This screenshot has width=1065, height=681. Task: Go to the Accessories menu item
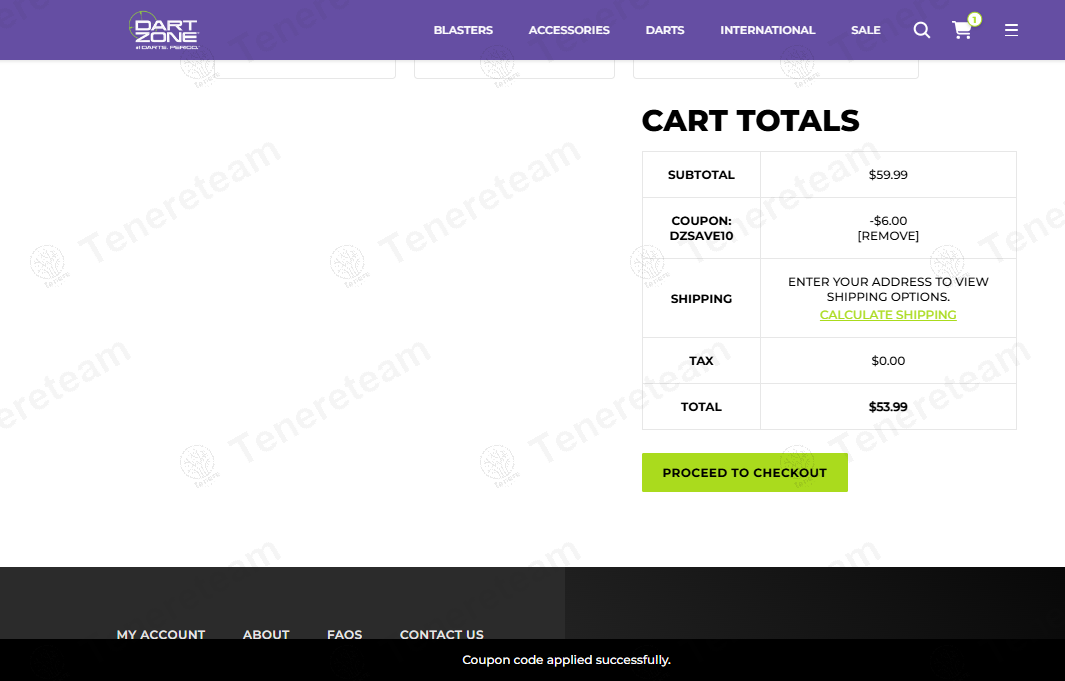(x=569, y=30)
